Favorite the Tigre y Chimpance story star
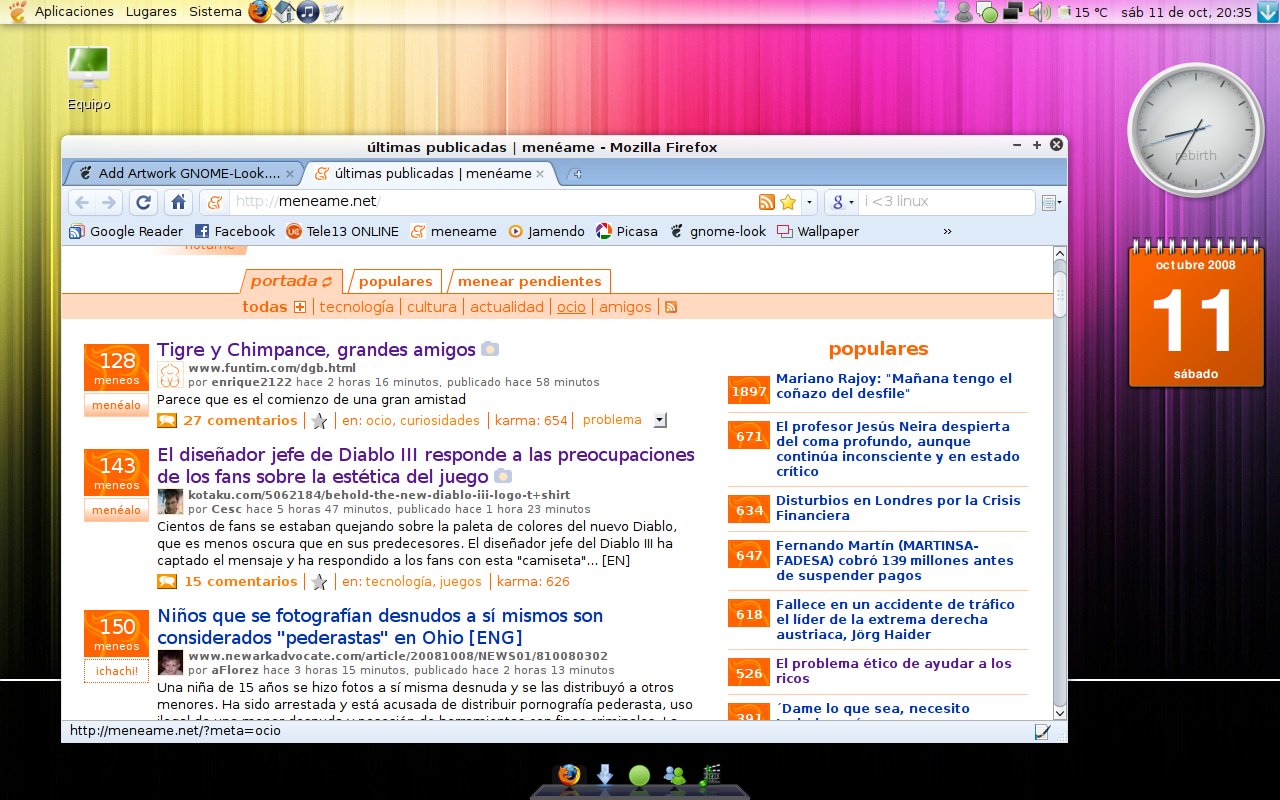 [x=319, y=421]
